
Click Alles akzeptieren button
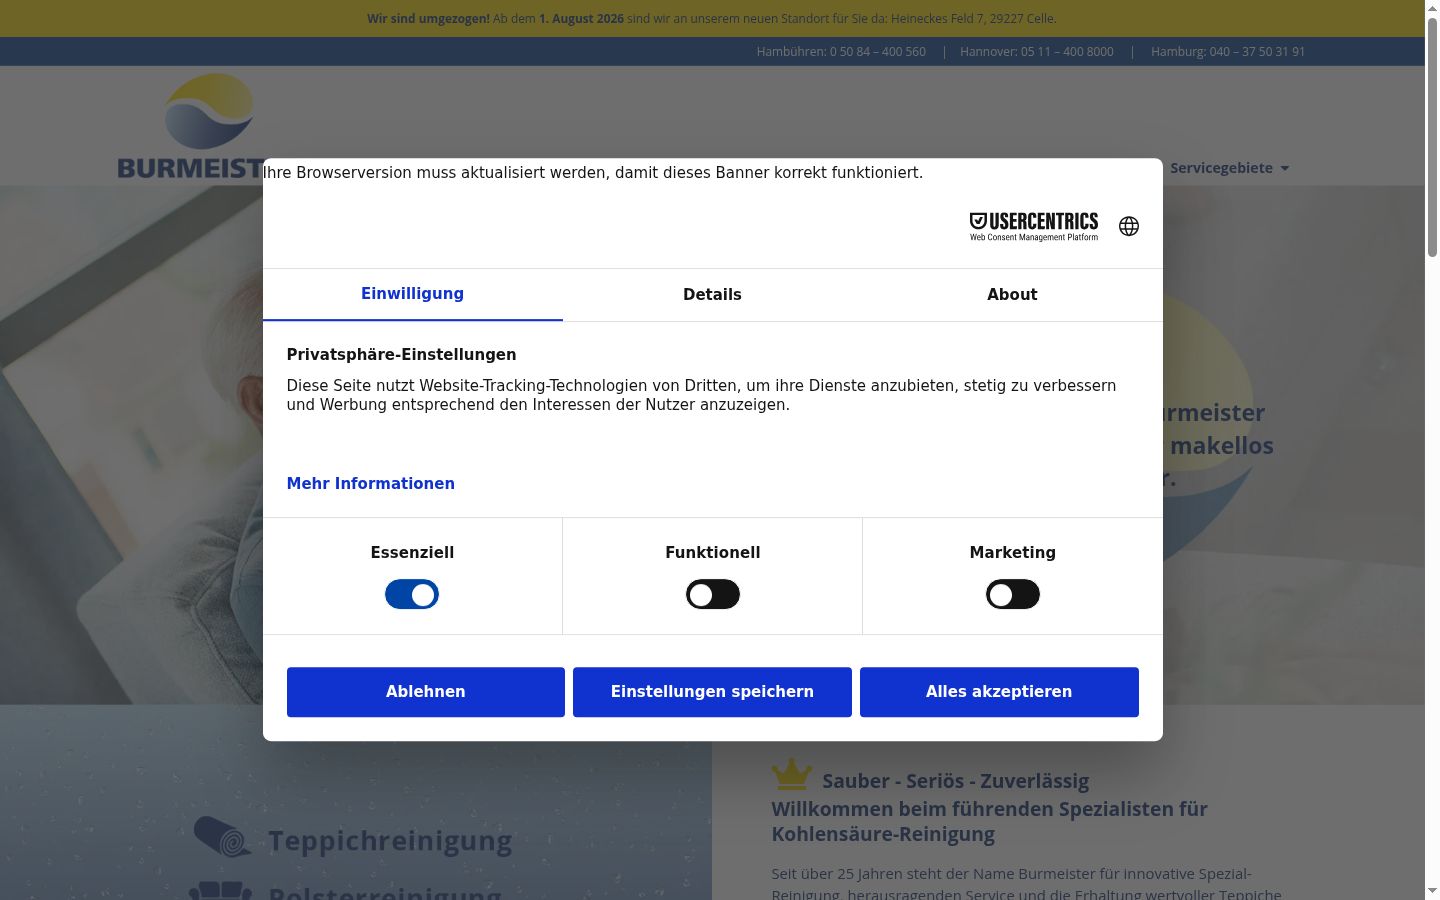click(x=999, y=692)
